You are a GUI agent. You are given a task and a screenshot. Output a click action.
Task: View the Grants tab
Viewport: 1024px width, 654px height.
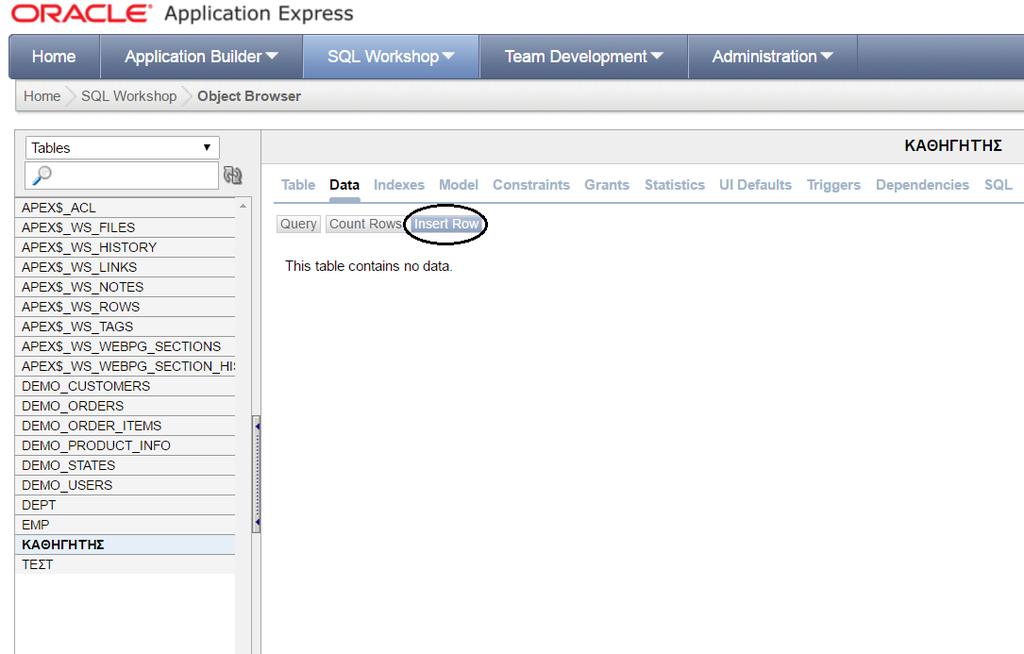coord(607,185)
